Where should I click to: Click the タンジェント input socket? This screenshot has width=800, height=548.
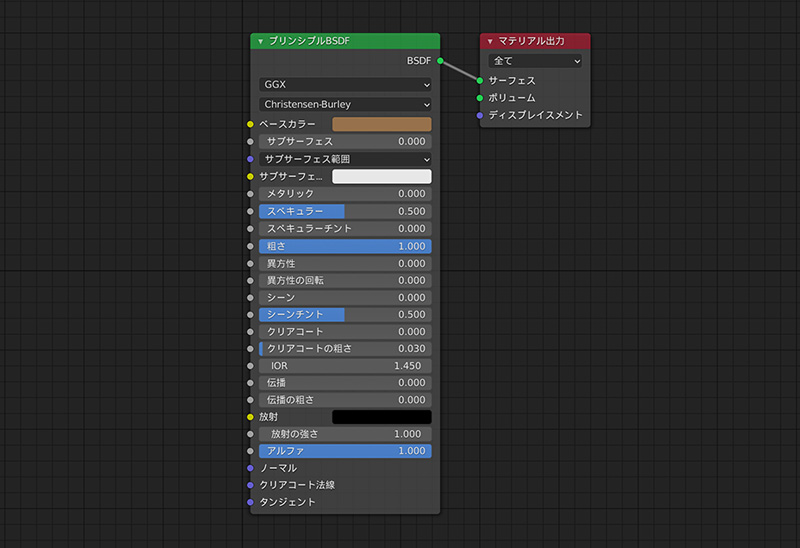tap(250, 502)
